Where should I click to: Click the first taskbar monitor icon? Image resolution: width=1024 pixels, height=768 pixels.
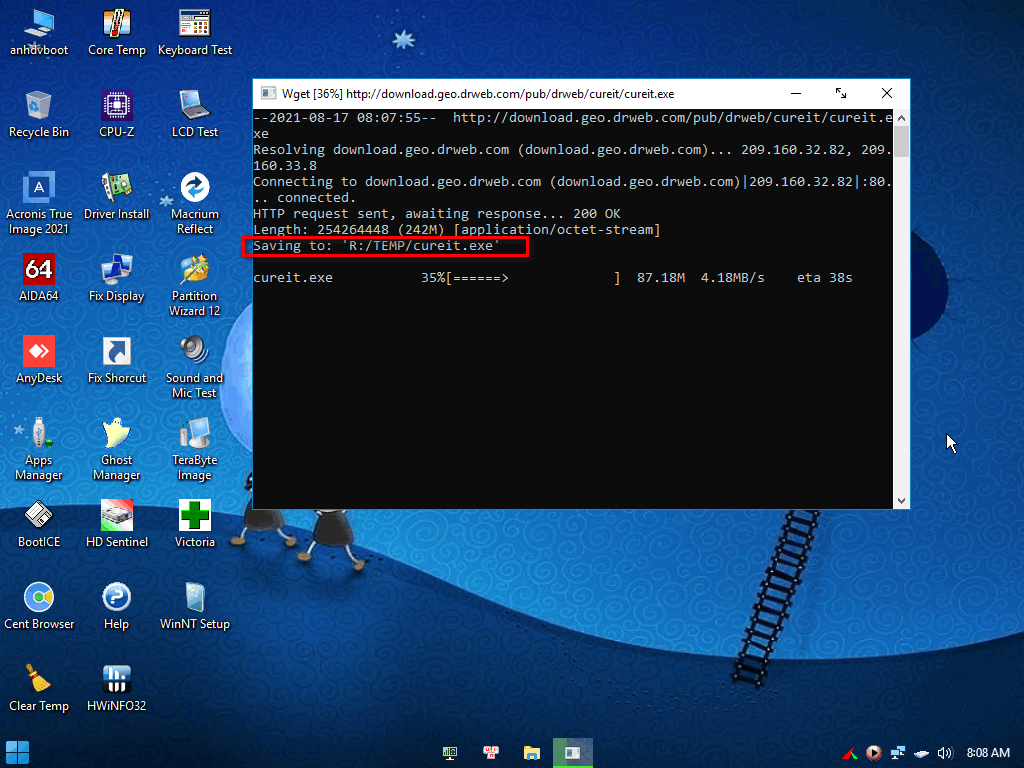click(450, 753)
